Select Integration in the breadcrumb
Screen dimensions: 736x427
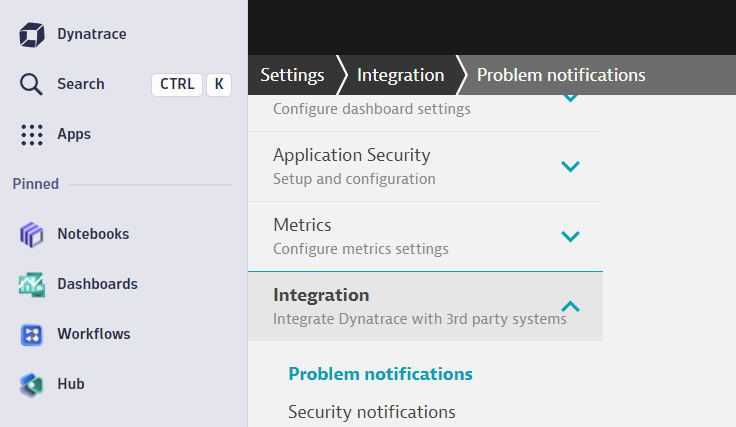400,75
